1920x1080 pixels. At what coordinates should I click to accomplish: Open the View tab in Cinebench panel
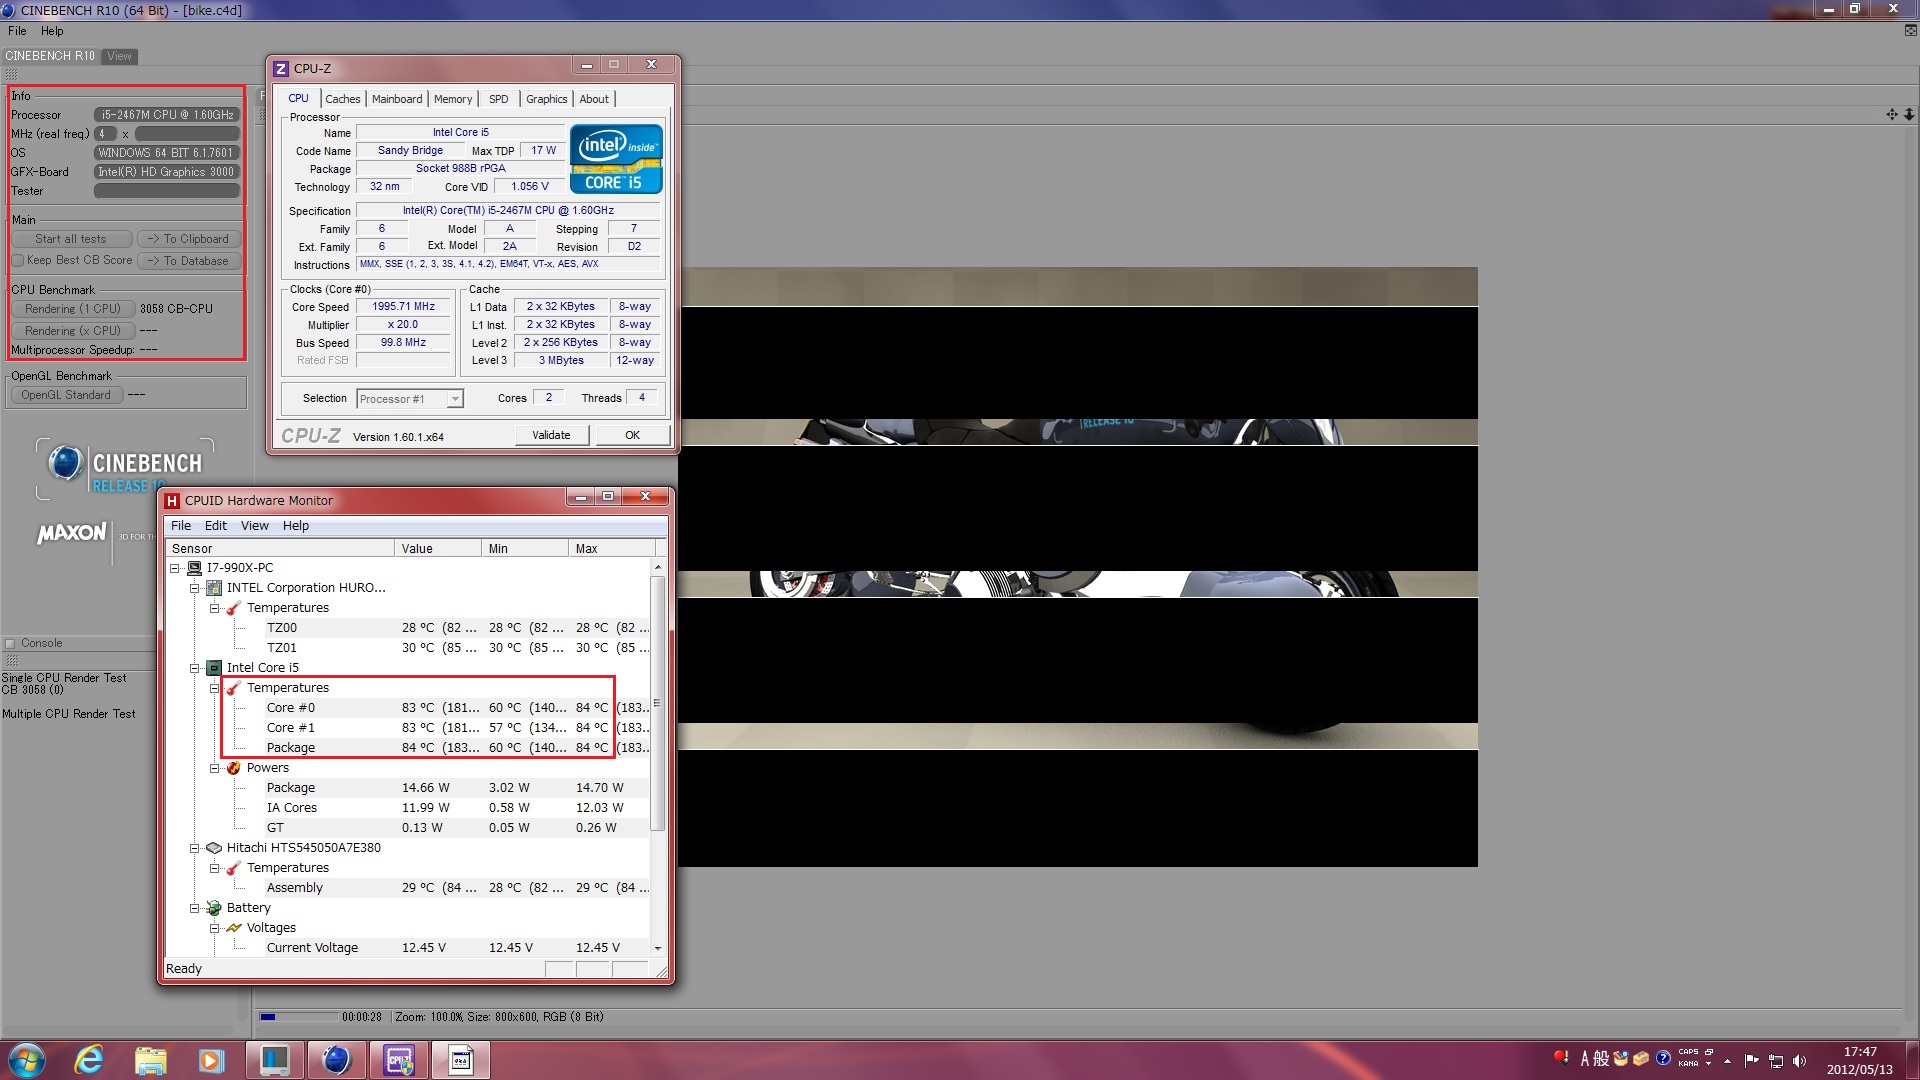120,57
